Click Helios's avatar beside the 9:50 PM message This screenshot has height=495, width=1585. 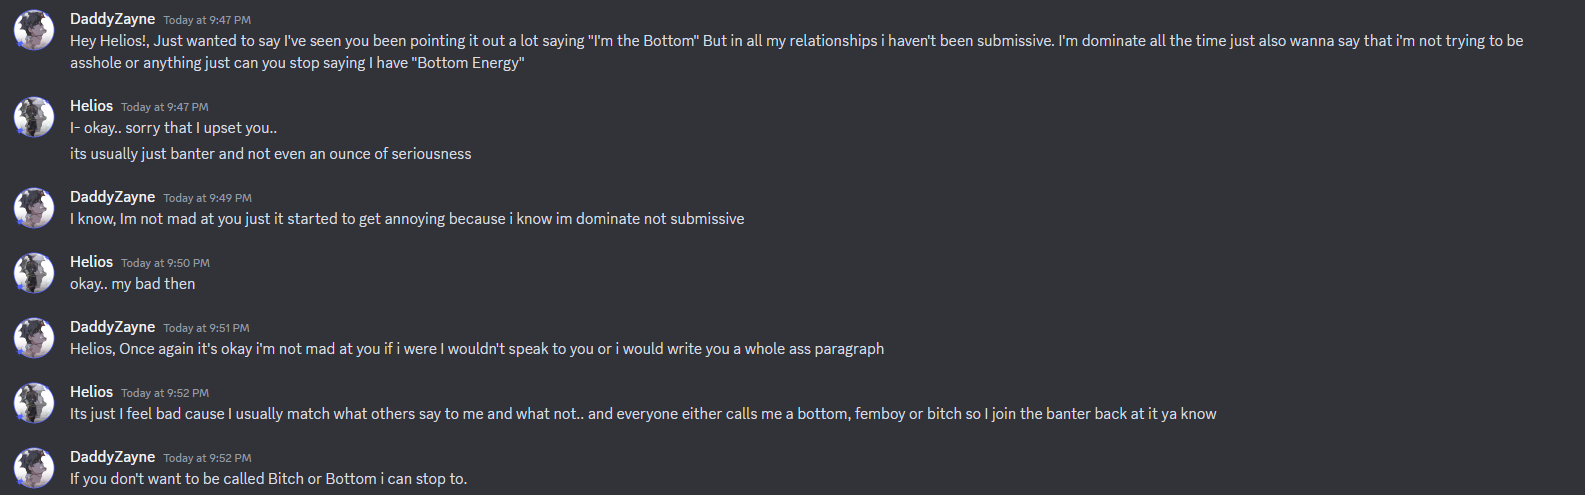coord(33,273)
